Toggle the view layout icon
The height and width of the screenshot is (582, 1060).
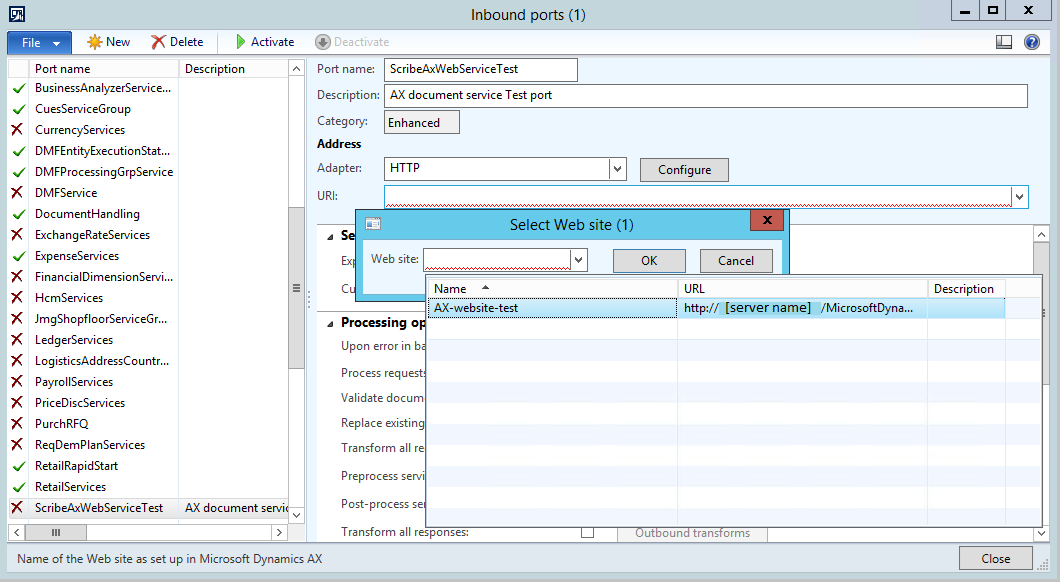1004,42
